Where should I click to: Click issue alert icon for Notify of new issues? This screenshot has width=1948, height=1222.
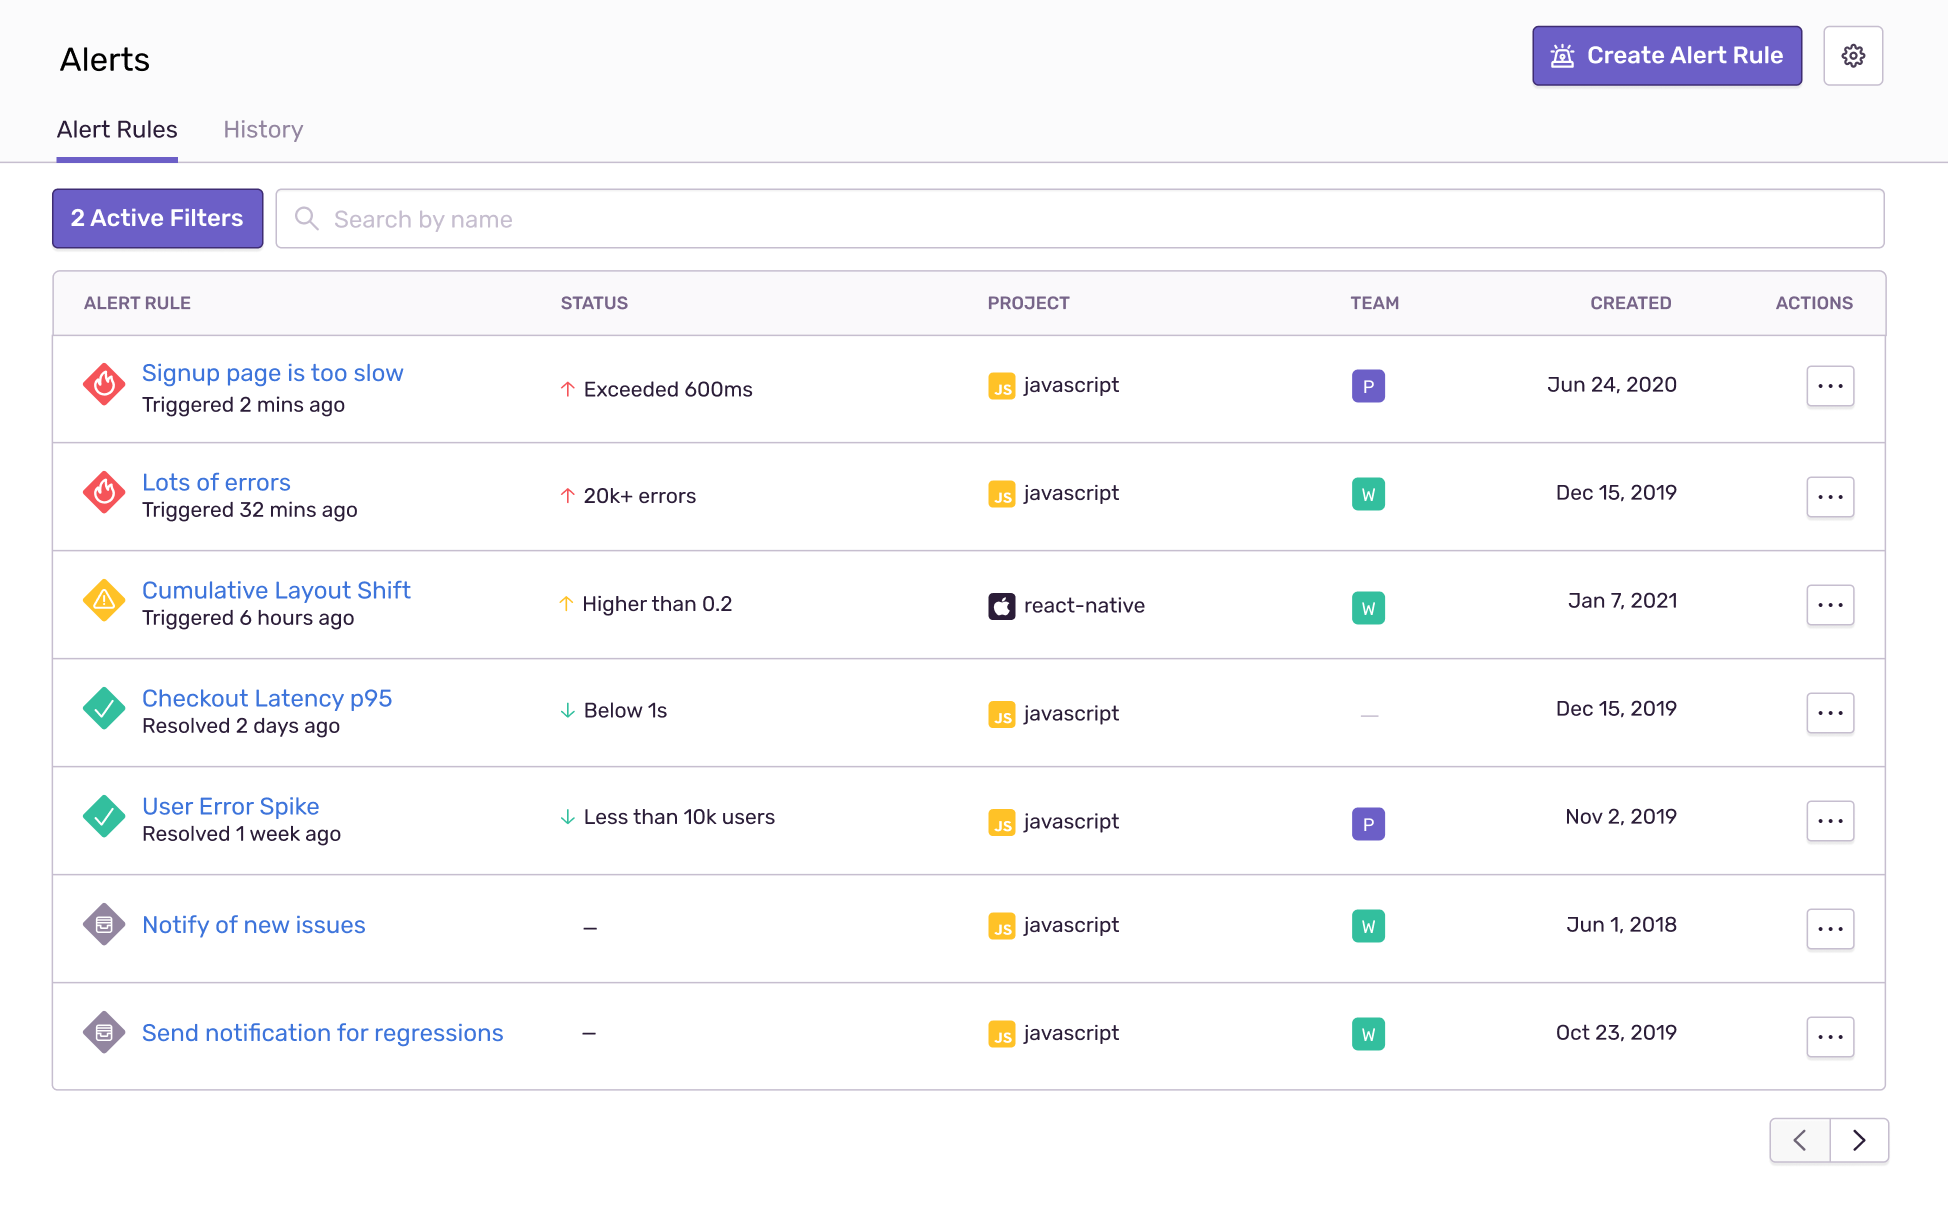click(104, 924)
